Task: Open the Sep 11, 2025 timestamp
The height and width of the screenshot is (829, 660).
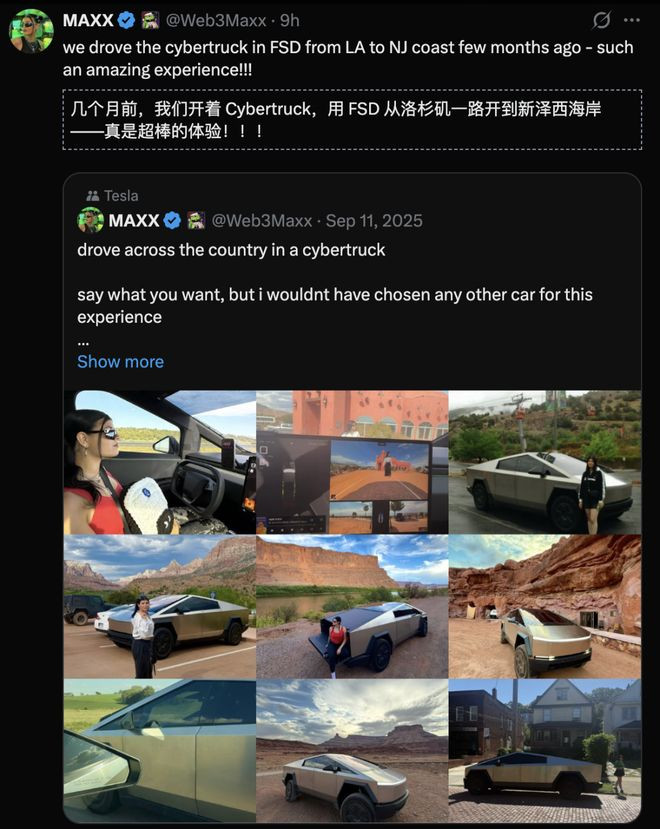Action: tap(374, 220)
